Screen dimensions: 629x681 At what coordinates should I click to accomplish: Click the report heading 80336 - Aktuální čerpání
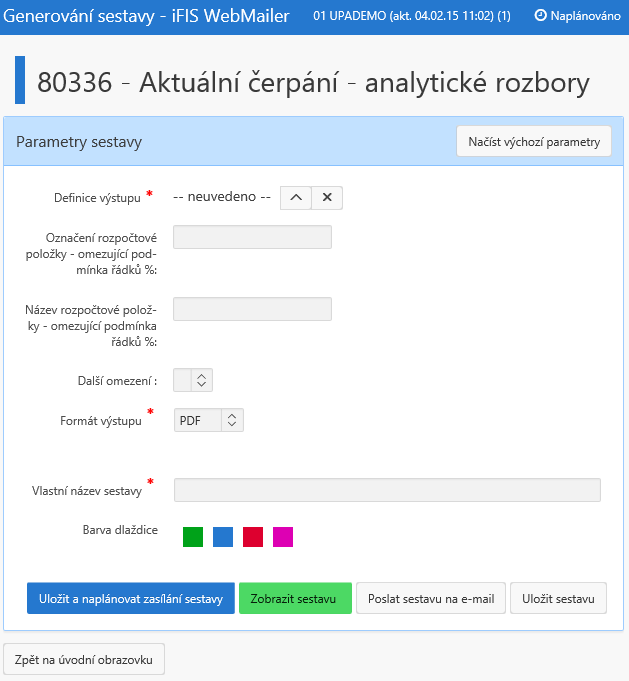188,82
